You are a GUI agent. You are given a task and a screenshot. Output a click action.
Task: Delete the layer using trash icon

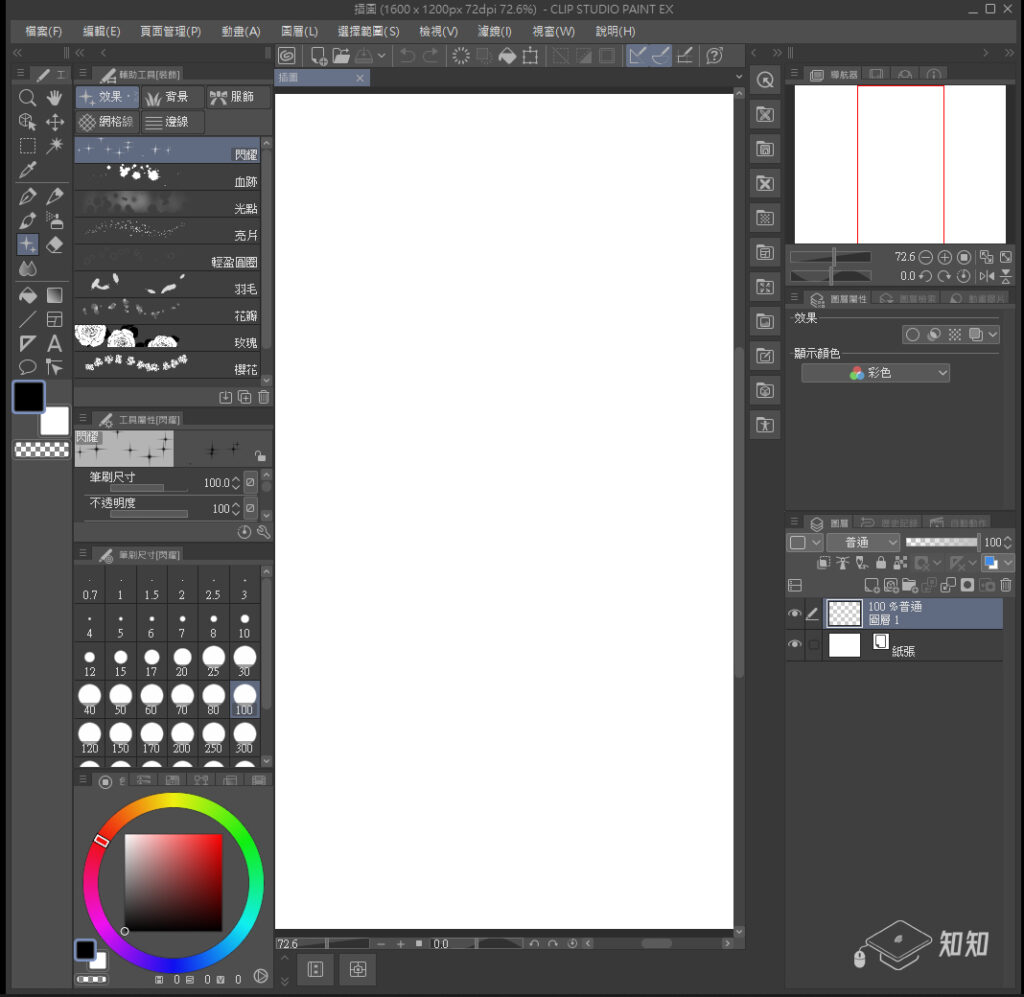[x=1006, y=585]
